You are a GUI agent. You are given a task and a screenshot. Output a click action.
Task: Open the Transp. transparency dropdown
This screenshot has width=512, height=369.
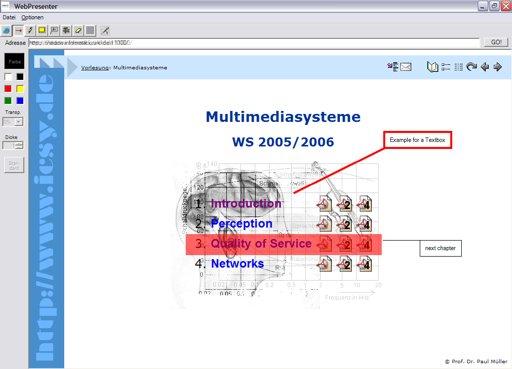point(13,122)
